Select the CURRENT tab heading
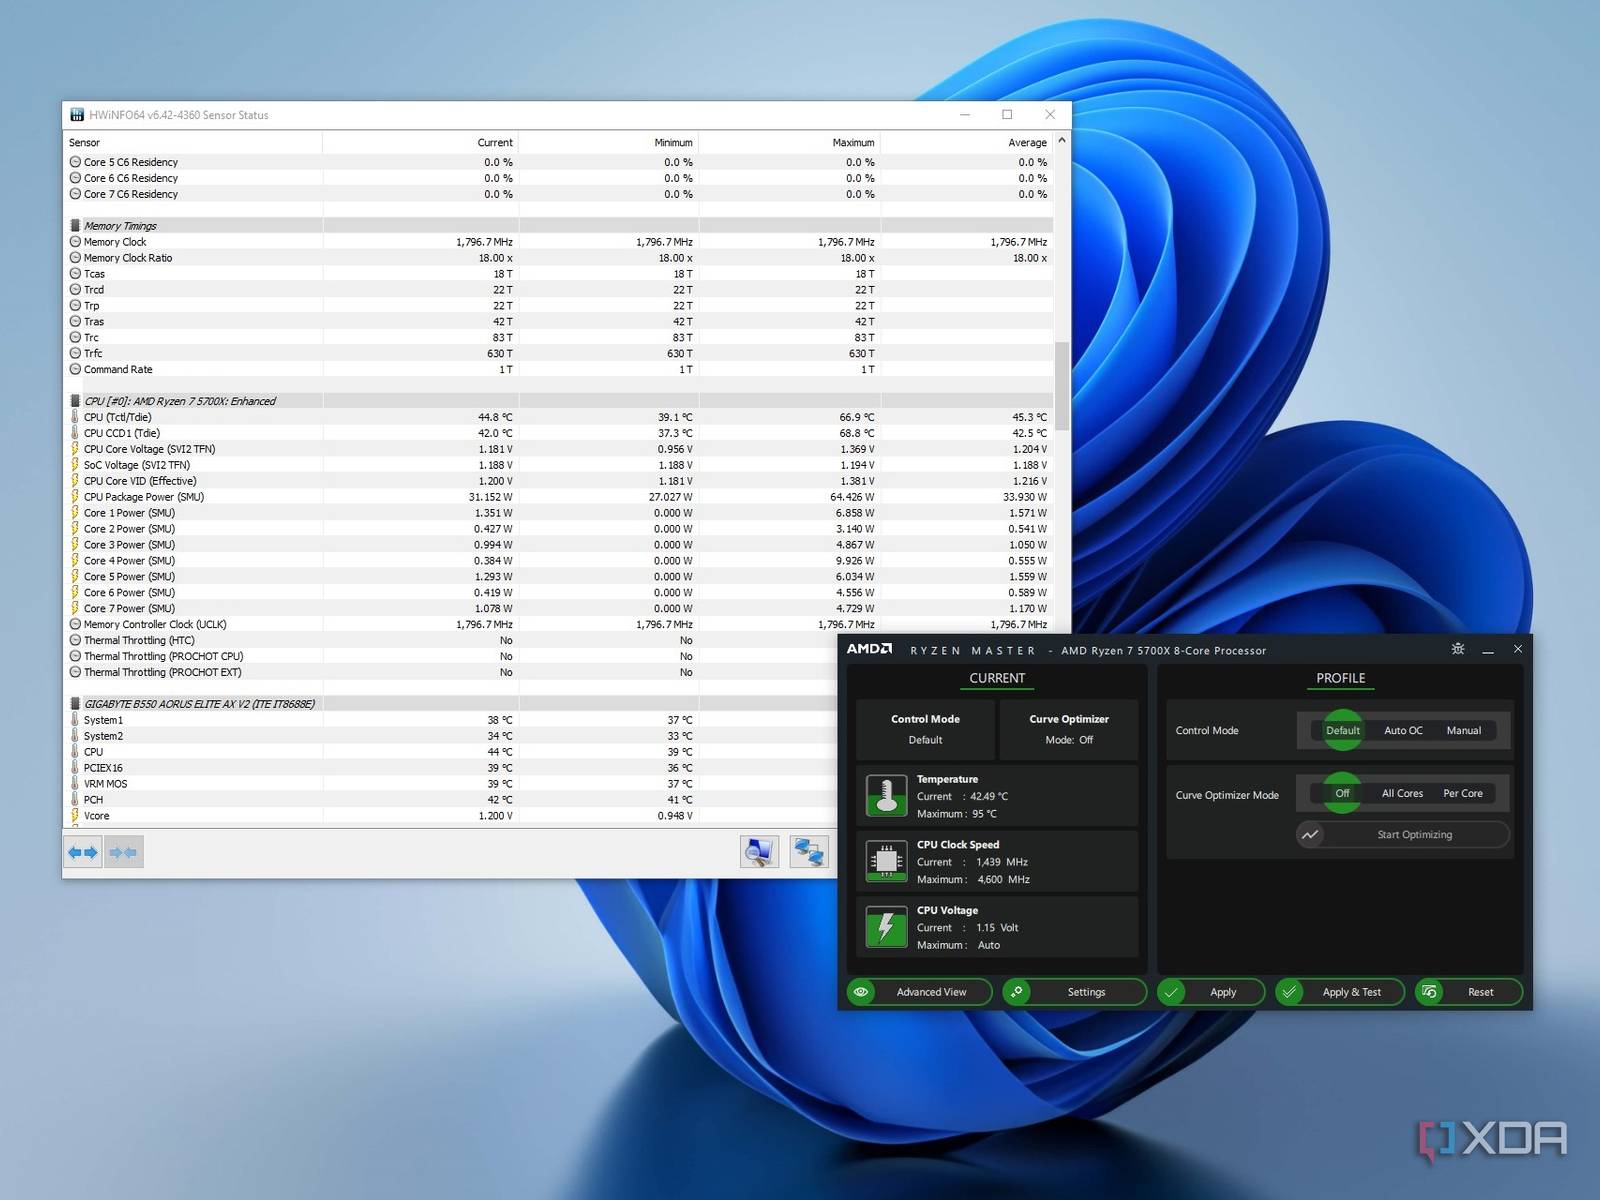 pyautogui.click(x=996, y=678)
